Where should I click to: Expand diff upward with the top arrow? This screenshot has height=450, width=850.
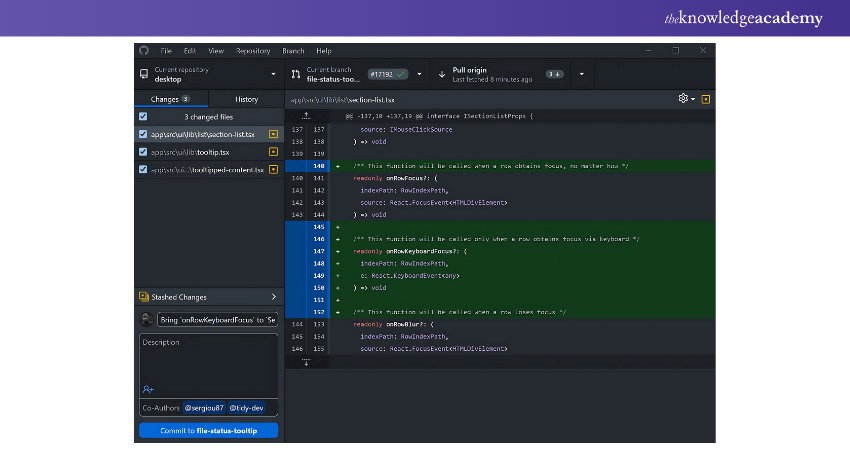[306, 116]
